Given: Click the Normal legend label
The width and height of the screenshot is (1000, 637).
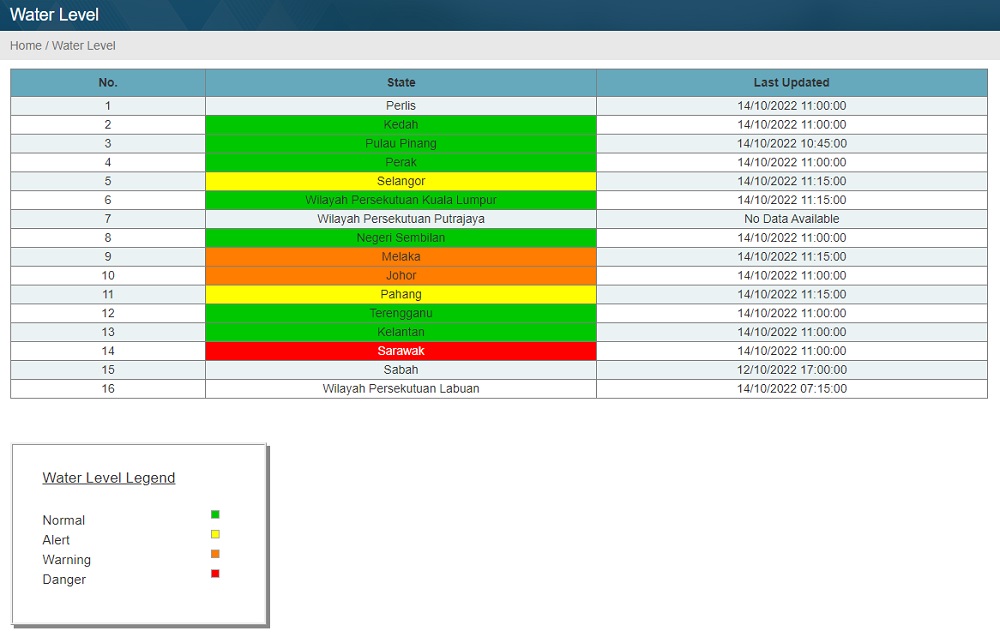Looking at the screenshot, I should point(63,520).
